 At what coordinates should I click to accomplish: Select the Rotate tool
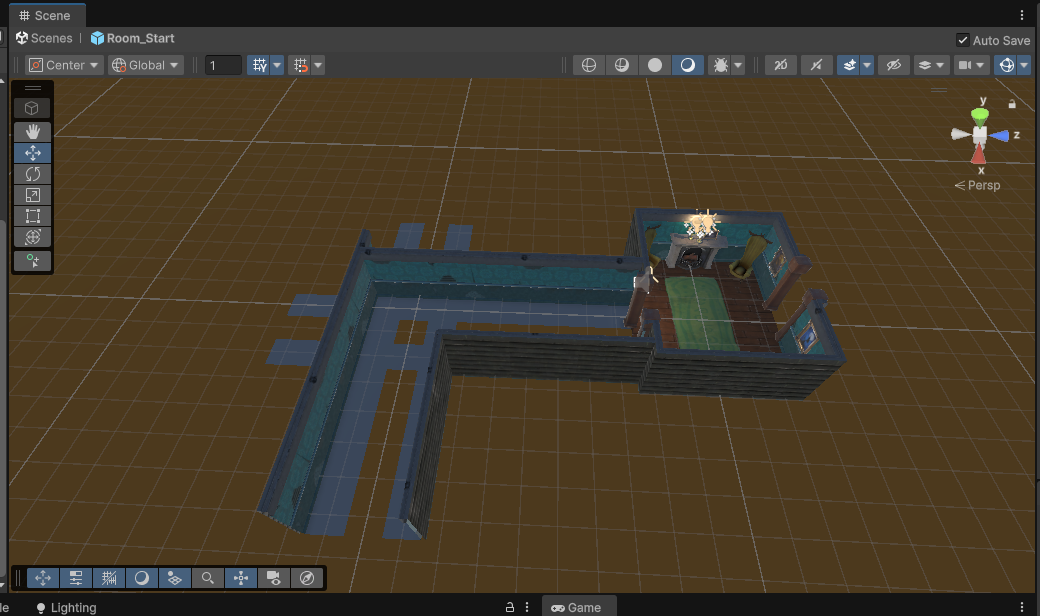pos(32,174)
